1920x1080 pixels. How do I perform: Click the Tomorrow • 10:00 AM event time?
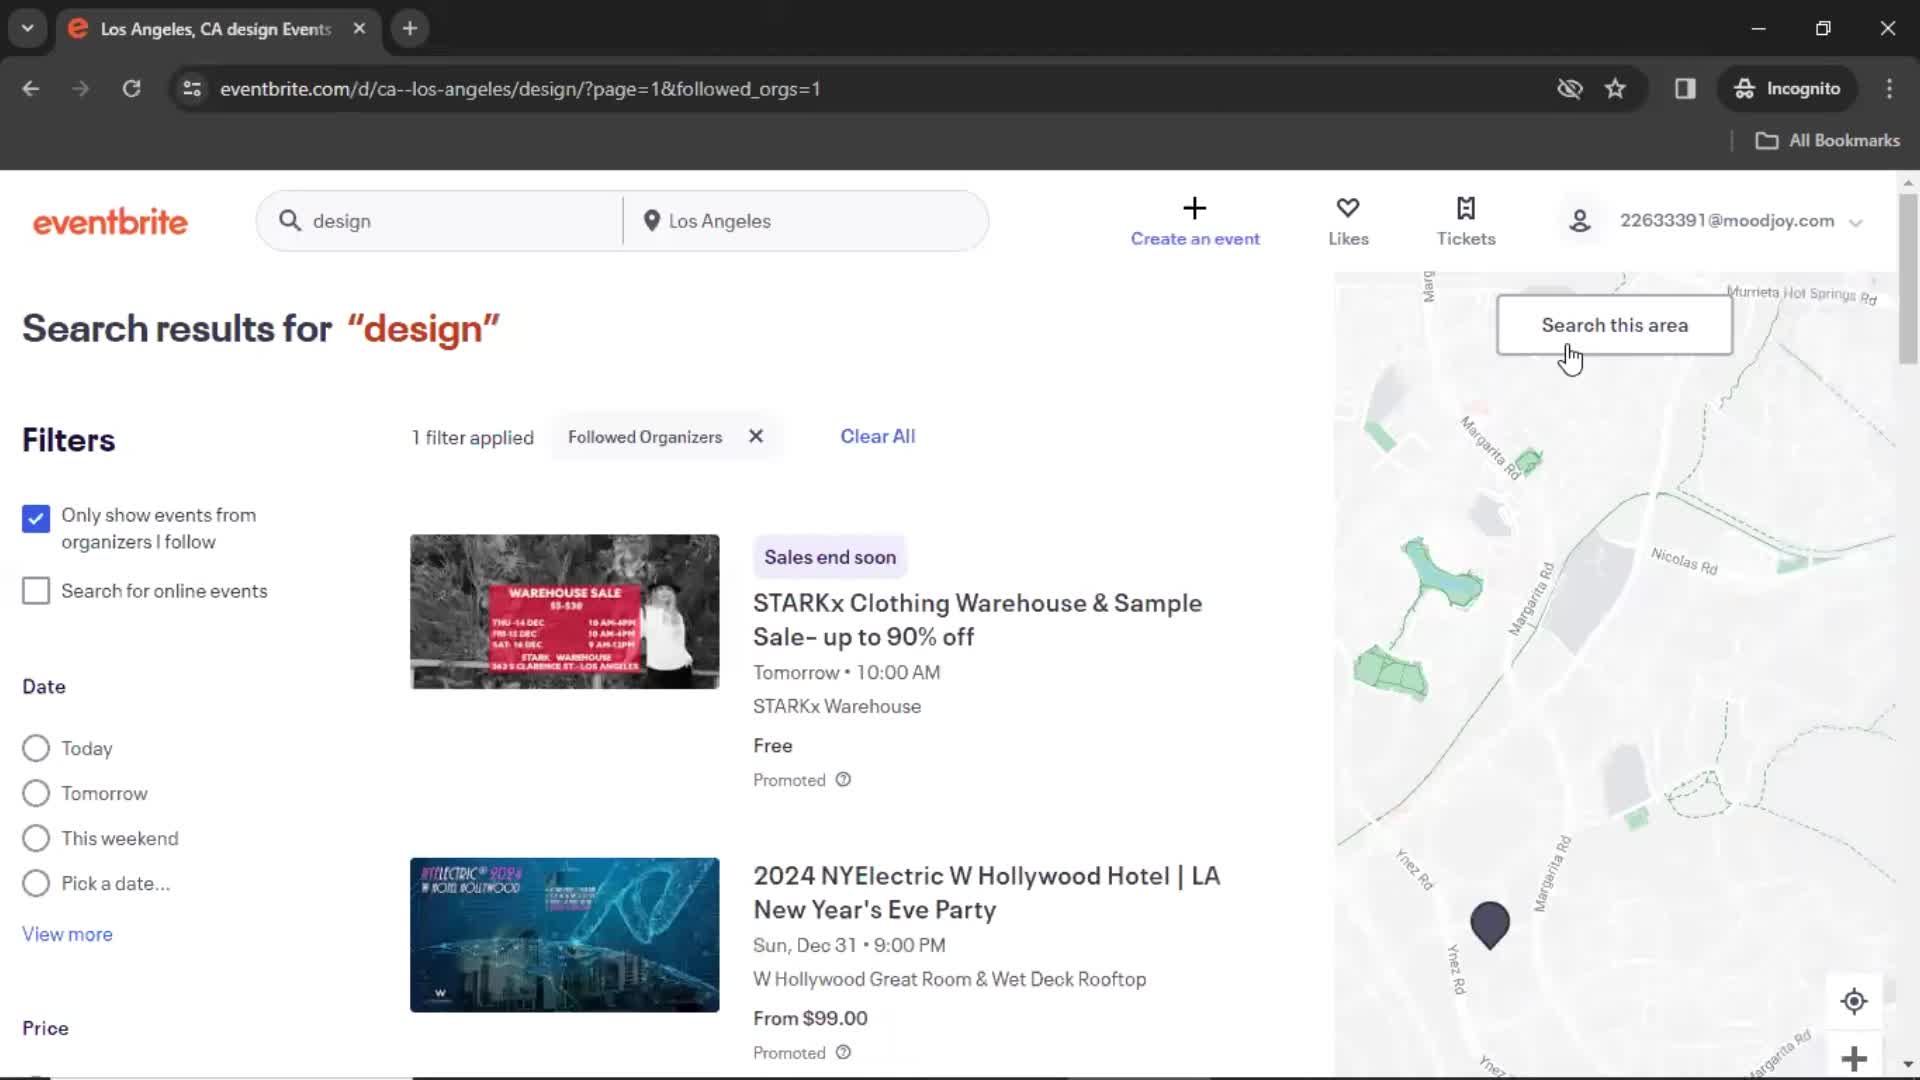pyautogui.click(x=846, y=672)
